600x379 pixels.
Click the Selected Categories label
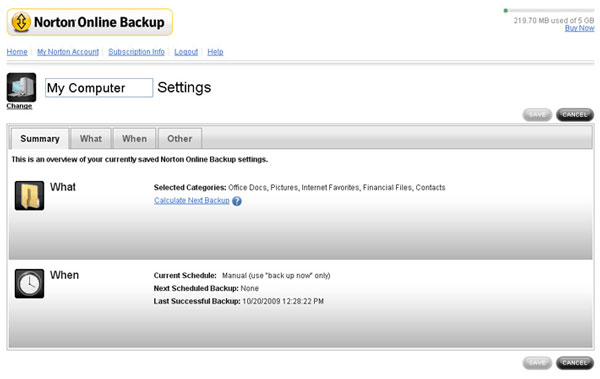(190, 188)
